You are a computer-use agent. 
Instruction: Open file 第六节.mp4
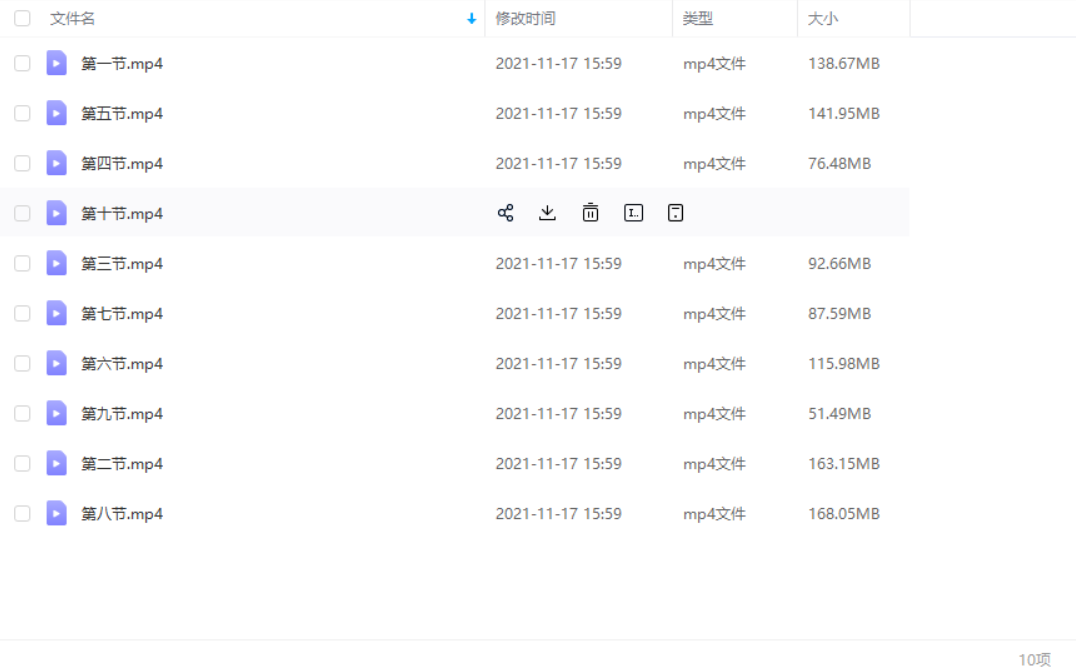(122, 365)
